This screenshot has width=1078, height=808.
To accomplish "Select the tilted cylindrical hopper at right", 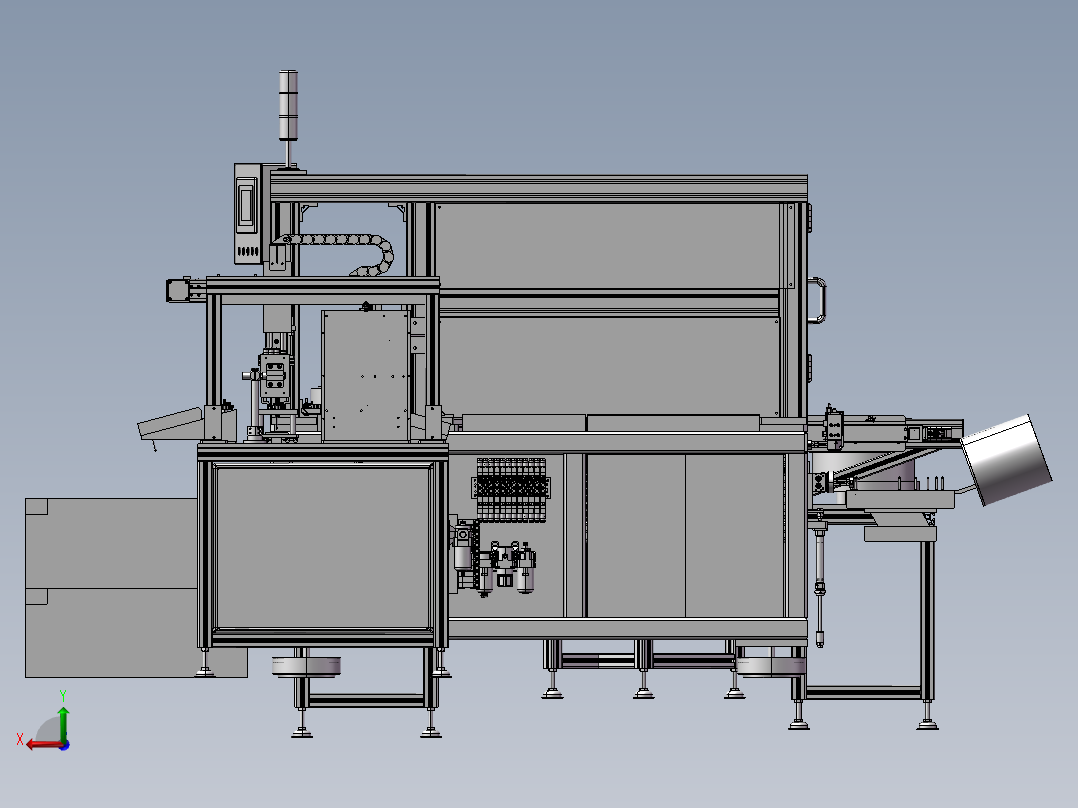I will (x=1005, y=459).
